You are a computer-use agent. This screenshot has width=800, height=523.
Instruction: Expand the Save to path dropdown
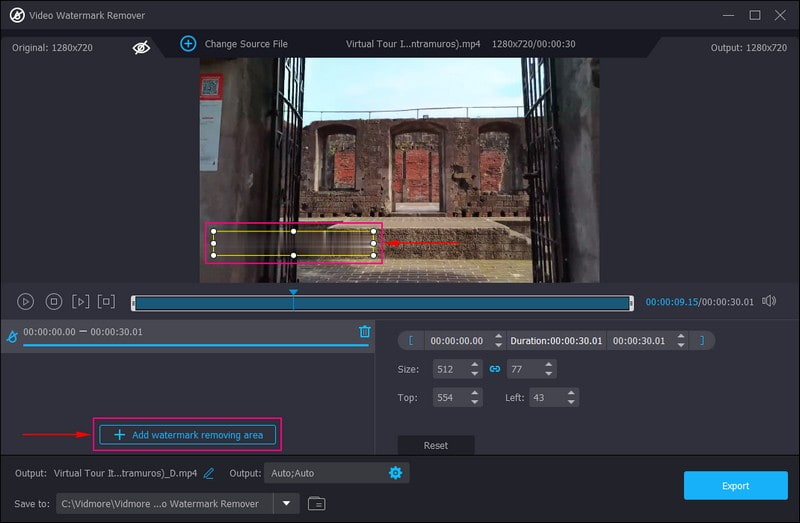coord(287,503)
